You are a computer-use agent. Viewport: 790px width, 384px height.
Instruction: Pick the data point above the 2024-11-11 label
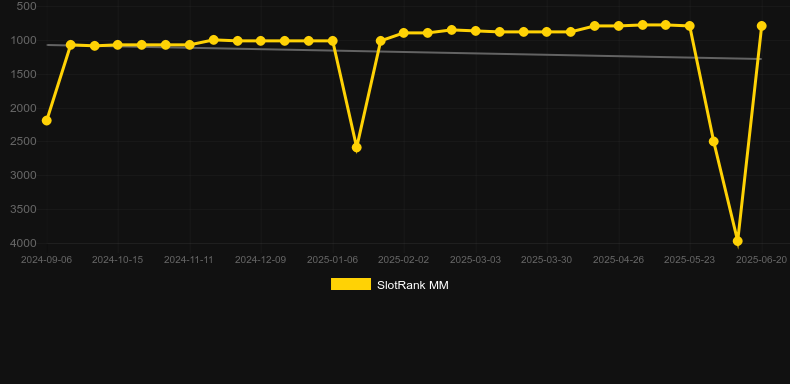tap(189, 45)
